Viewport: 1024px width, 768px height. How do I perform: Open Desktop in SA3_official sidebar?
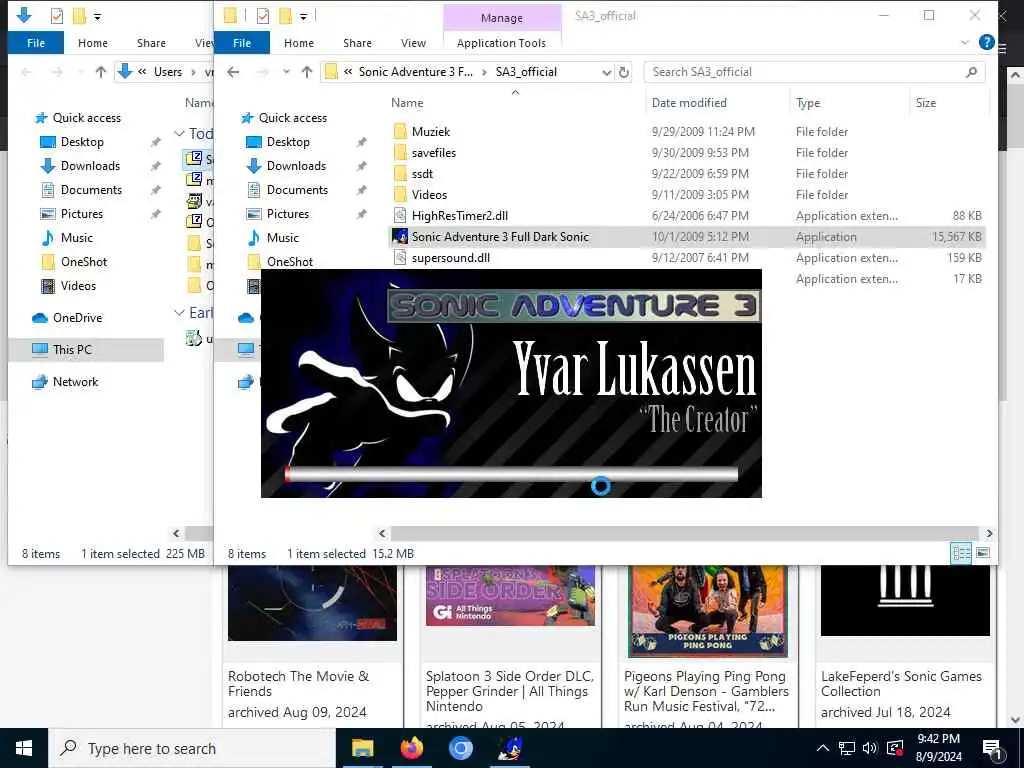288,142
